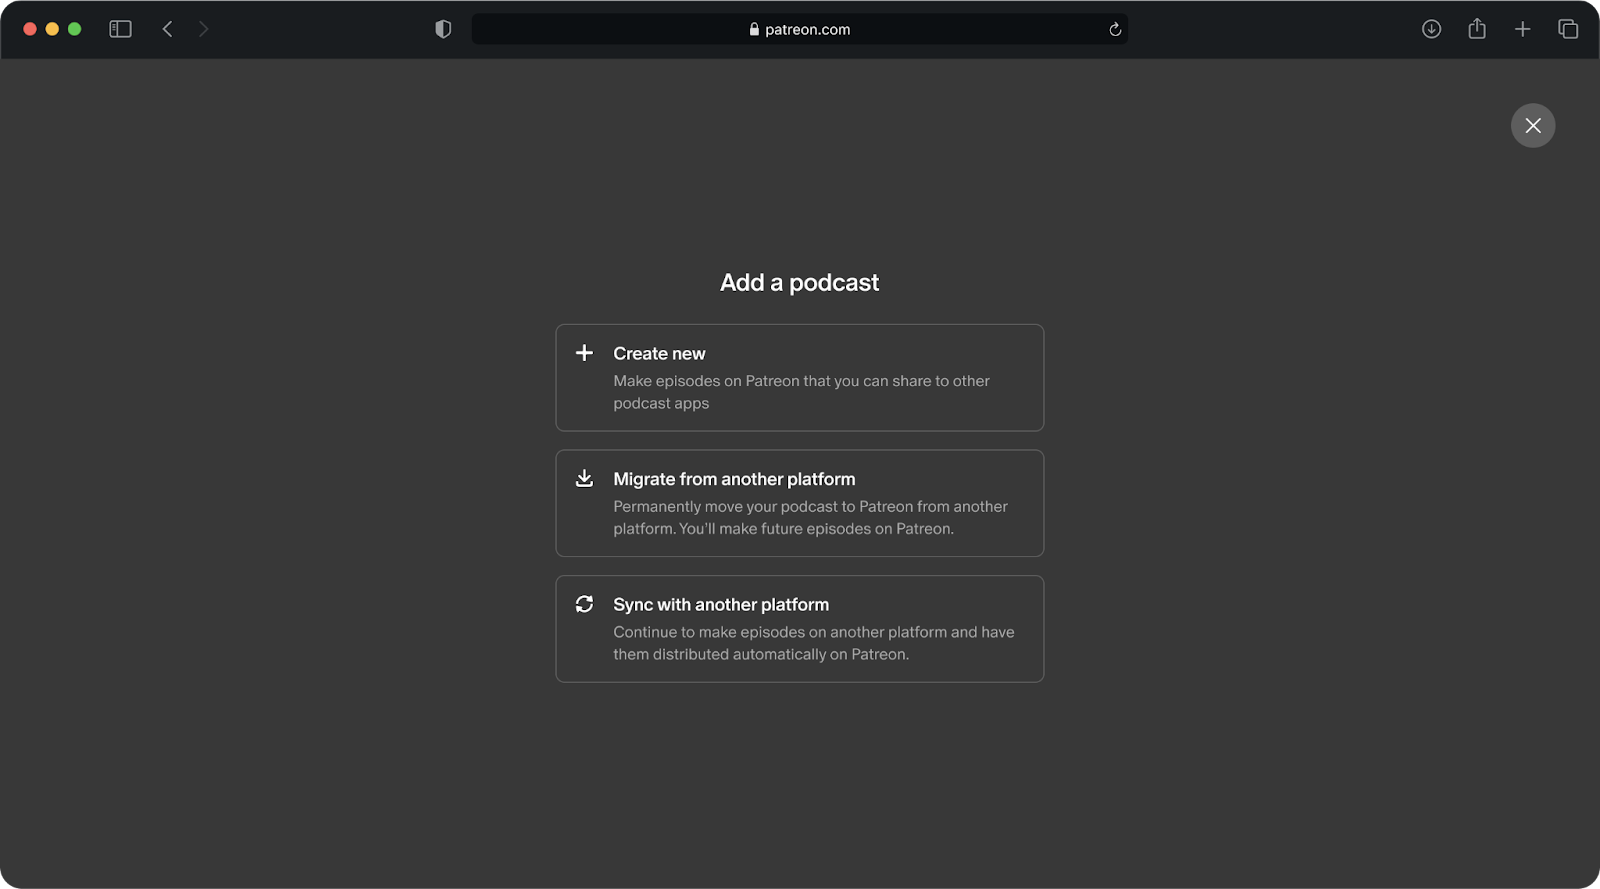Reload the patreon.com page
The image size is (1600, 889).
tap(1115, 29)
